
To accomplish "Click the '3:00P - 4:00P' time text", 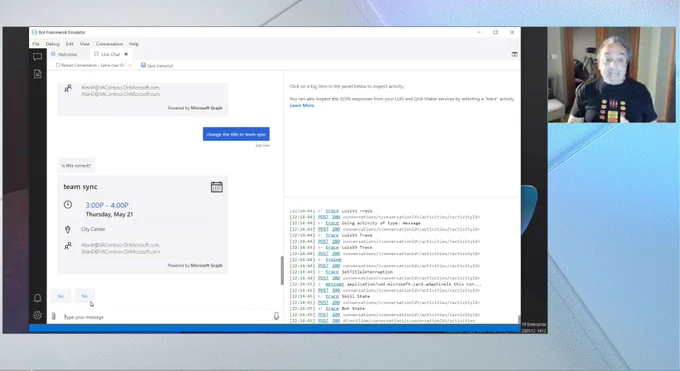I will (x=107, y=205).
